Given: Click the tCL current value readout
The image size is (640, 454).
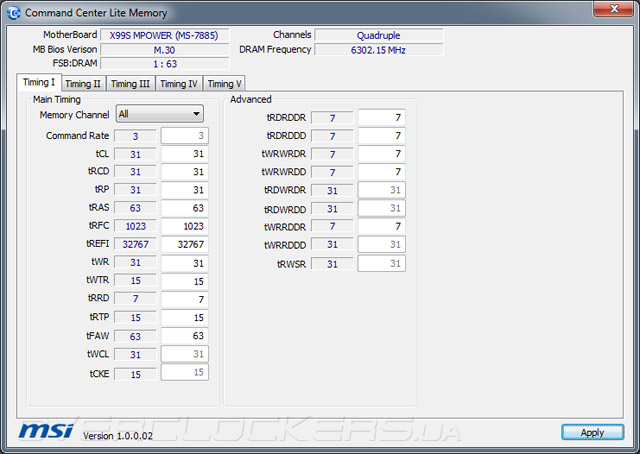Looking at the screenshot, I should click(135, 154).
